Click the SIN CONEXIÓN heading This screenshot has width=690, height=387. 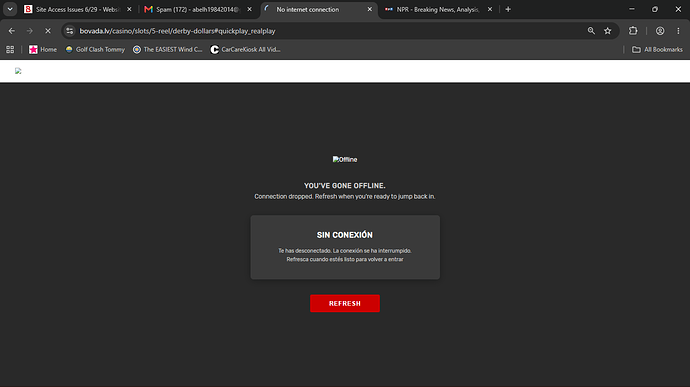(x=345, y=235)
